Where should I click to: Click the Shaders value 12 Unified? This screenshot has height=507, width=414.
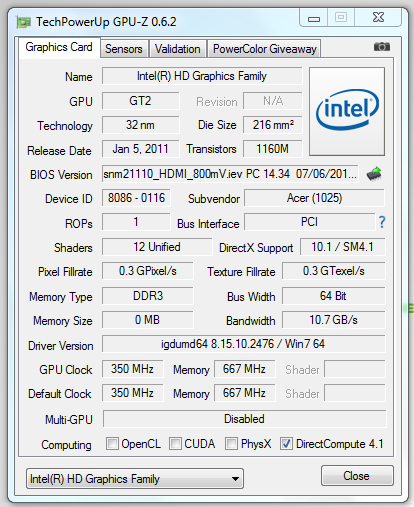(x=157, y=247)
